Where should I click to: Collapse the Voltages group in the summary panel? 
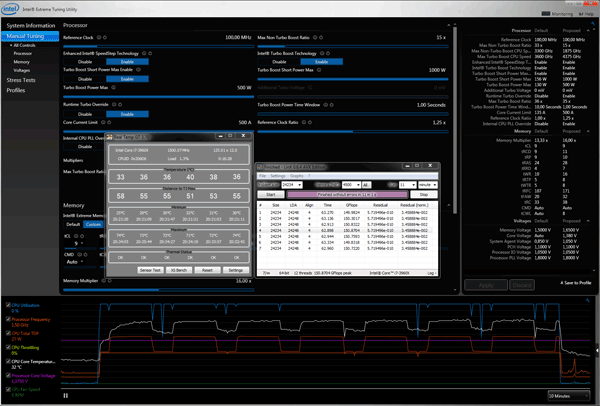[x=588, y=221]
